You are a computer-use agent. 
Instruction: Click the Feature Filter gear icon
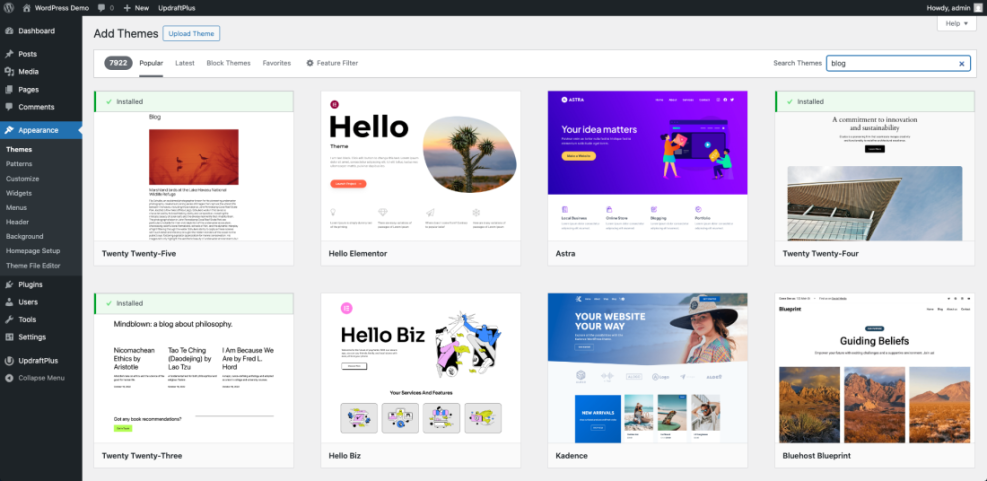click(x=310, y=63)
